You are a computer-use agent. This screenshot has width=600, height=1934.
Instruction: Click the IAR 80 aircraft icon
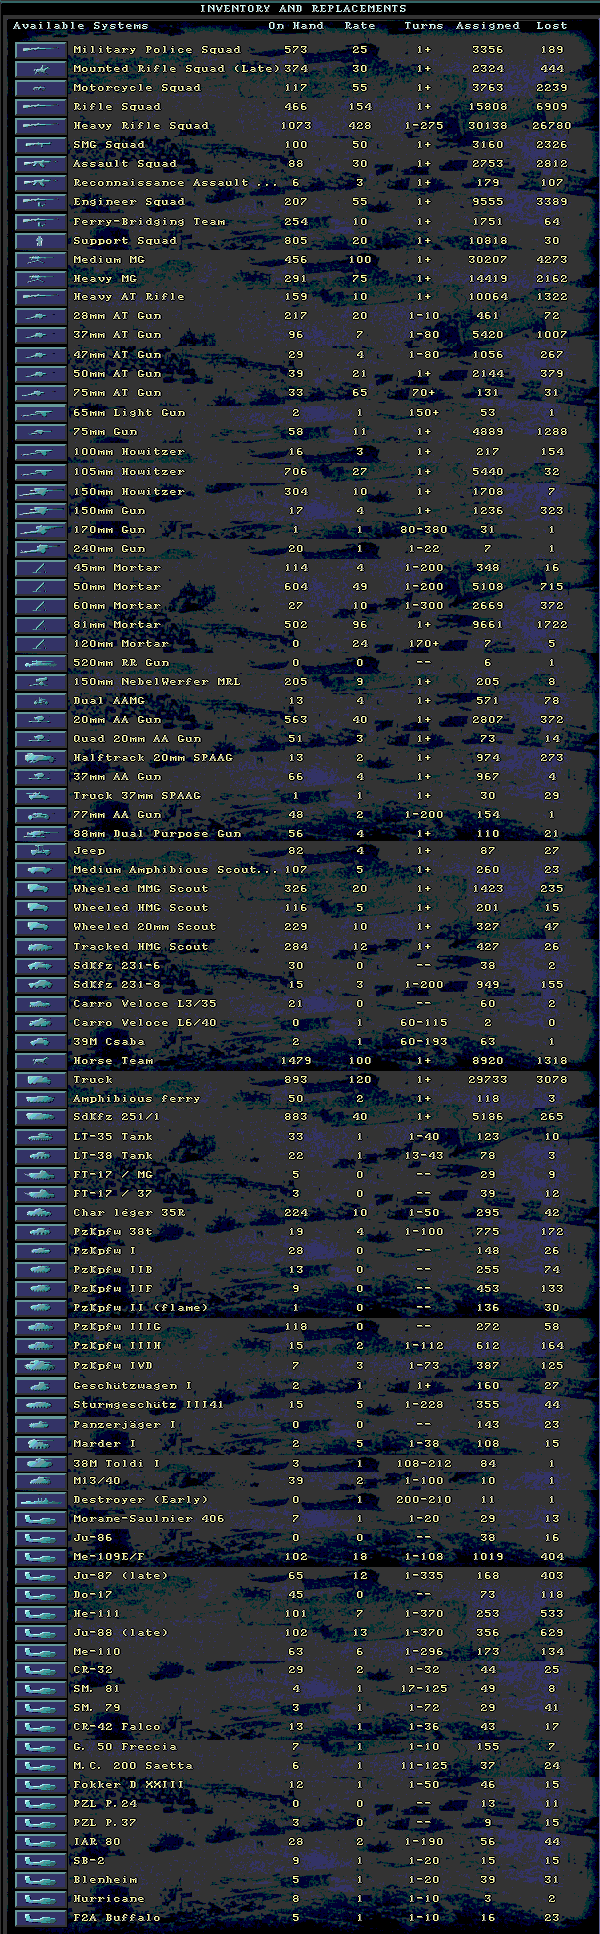coord(41,1841)
